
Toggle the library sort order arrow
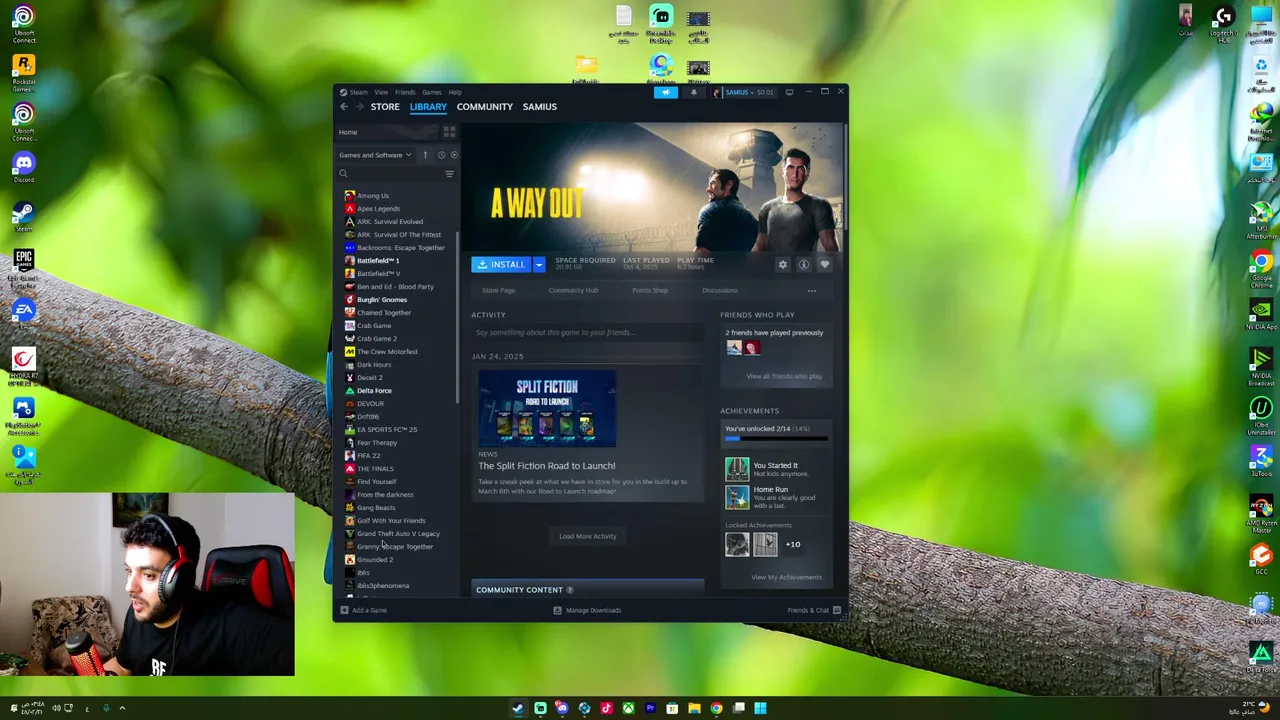pyautogui.click(x=425, y=155)
